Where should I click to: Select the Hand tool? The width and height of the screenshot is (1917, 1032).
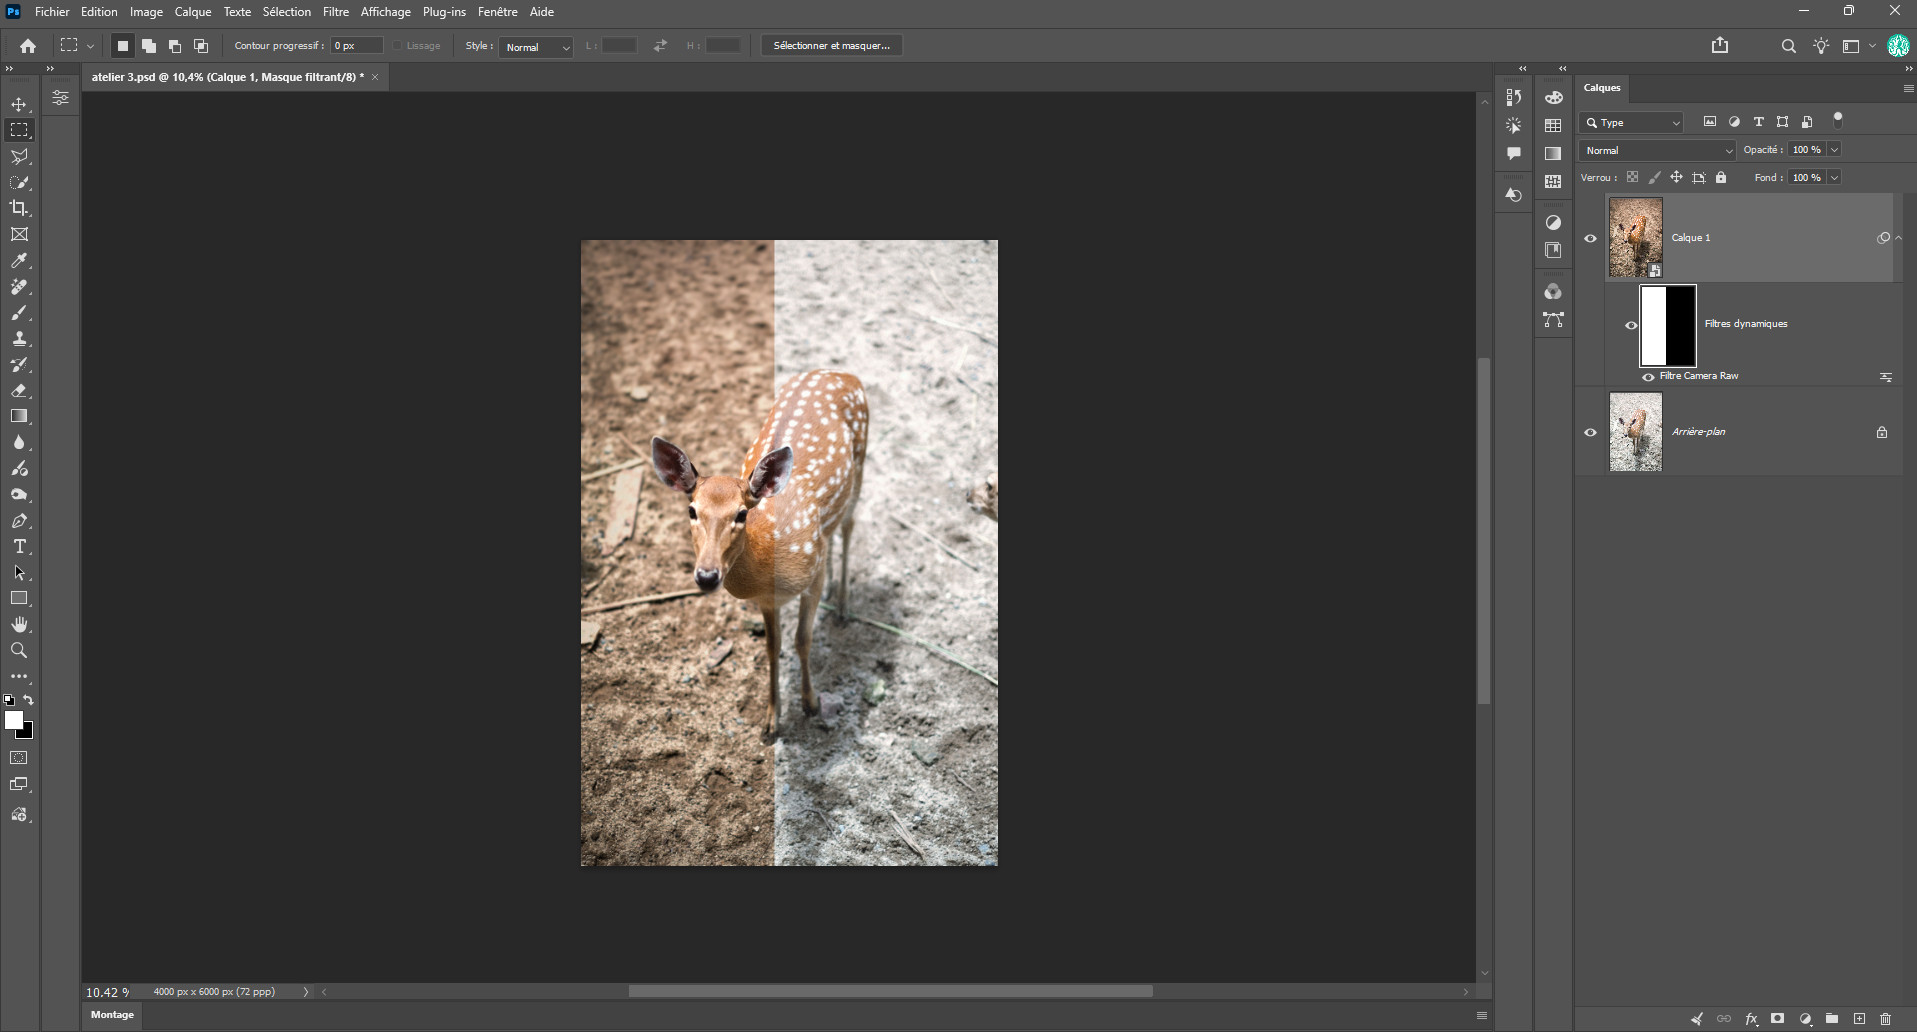click(x=19, y=624)
